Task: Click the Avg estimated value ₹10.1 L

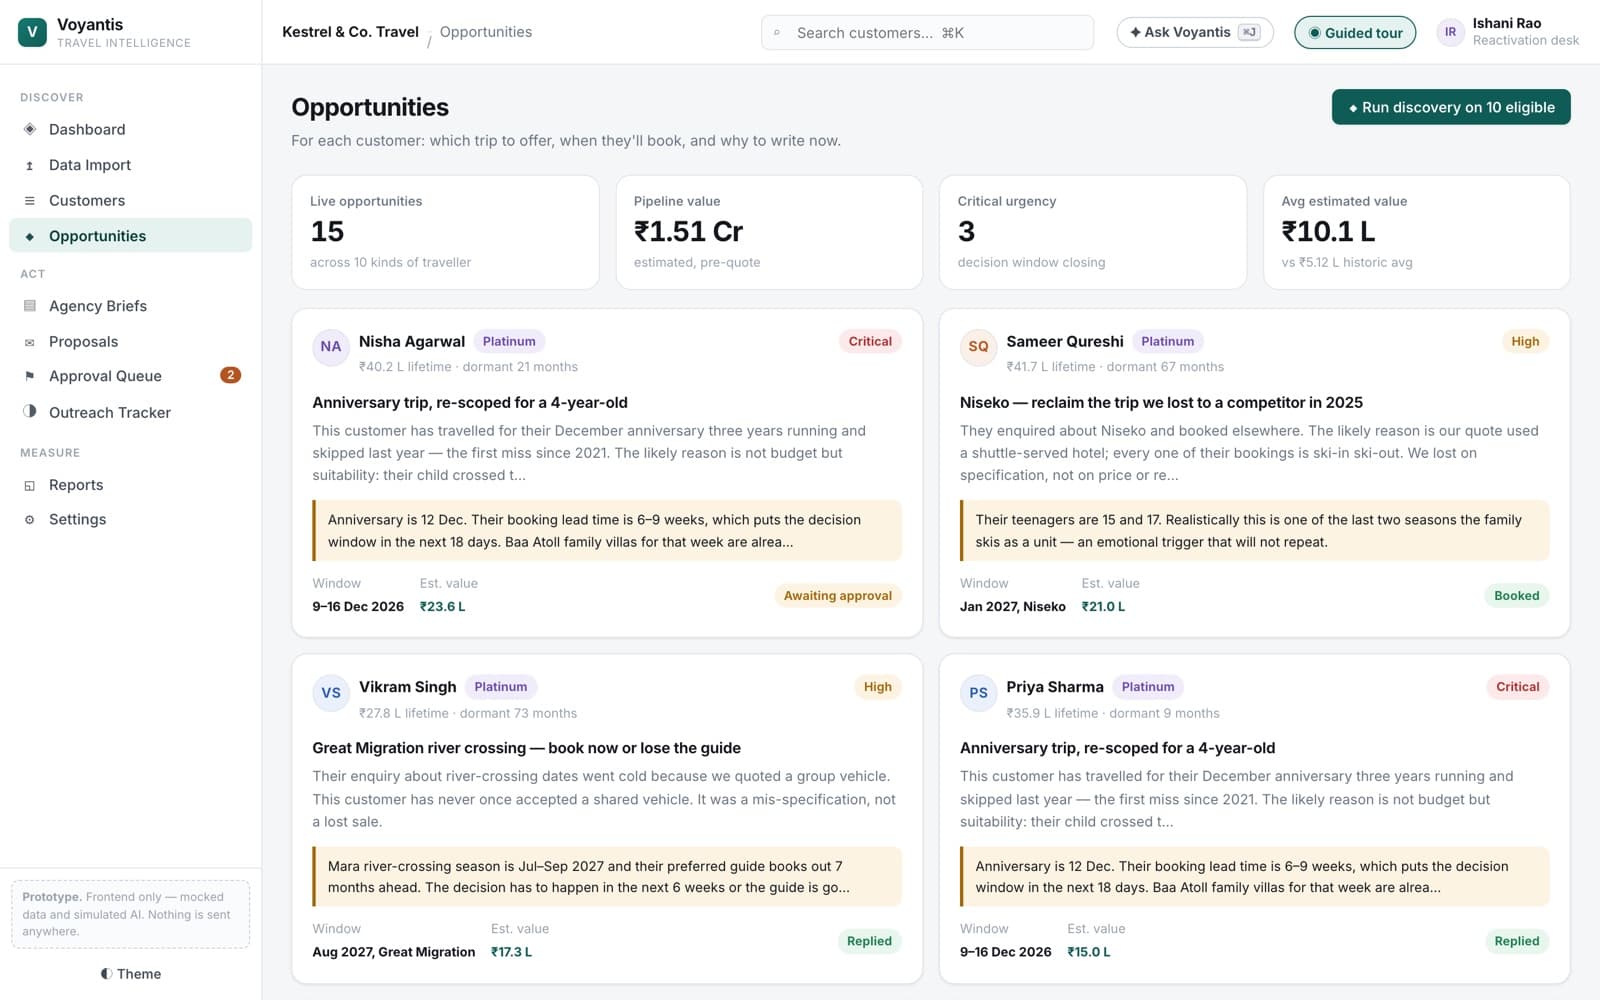Action: (x=1328, y=231)
